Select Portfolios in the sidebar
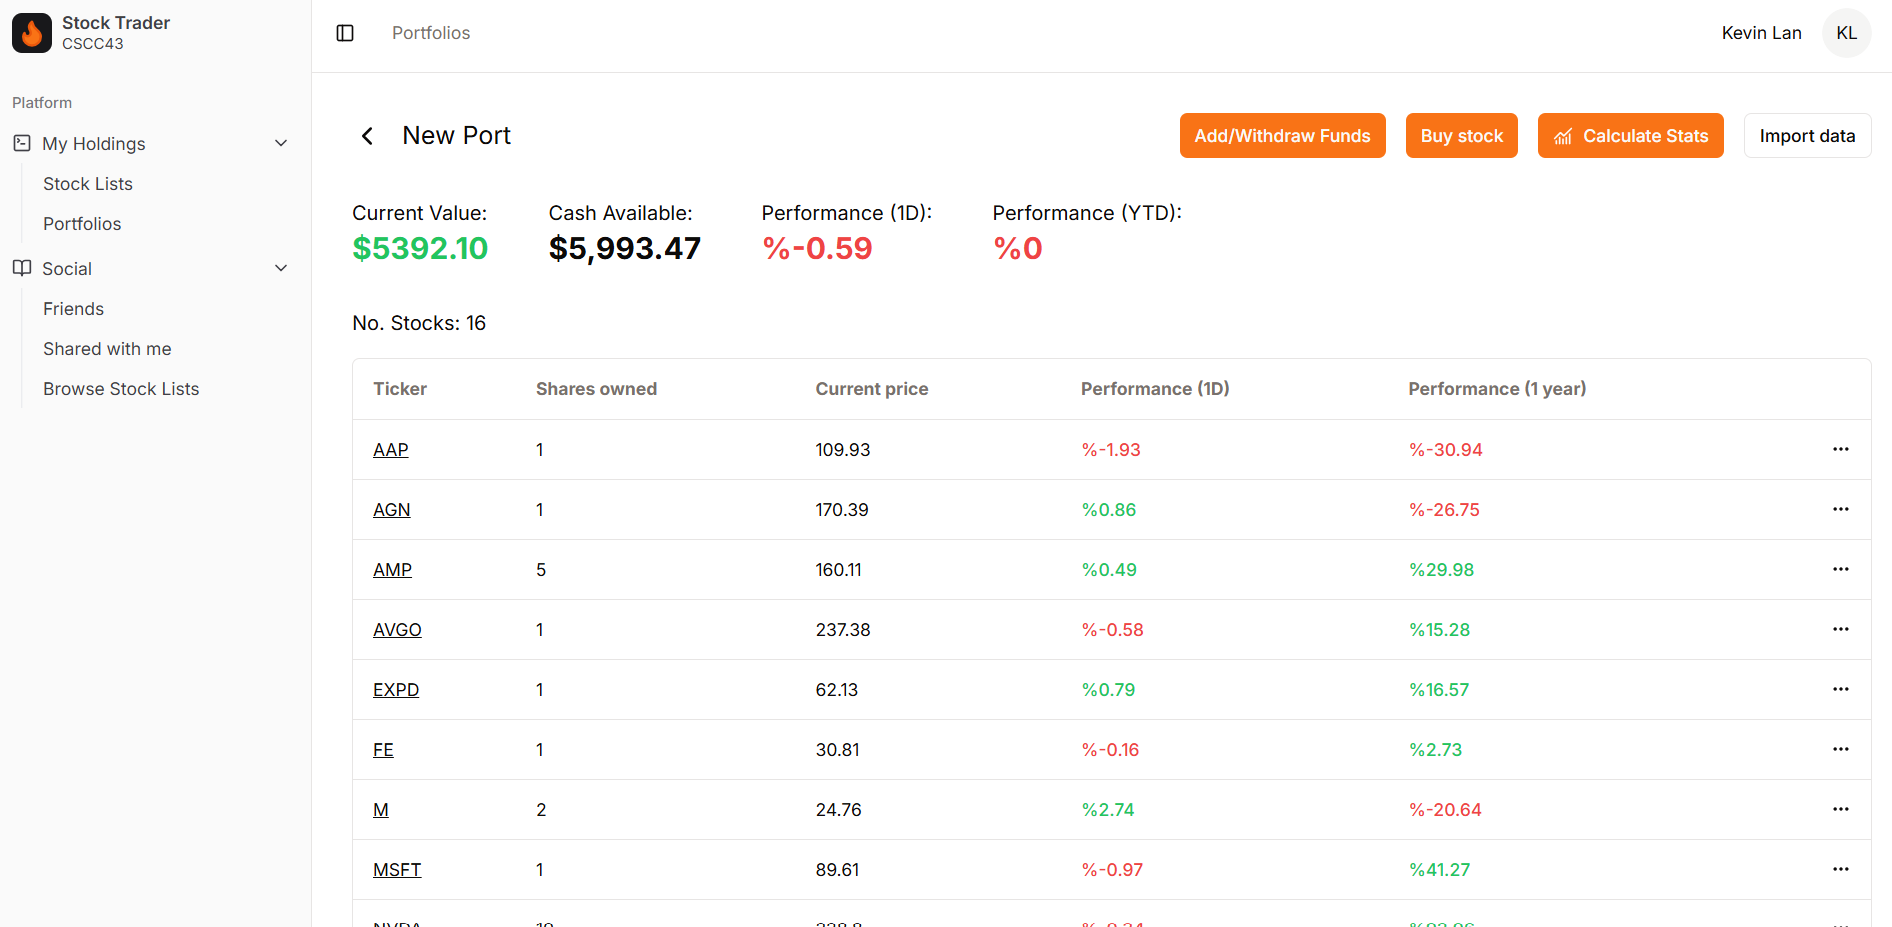1892x927 pixels. (x=82, y=223)
